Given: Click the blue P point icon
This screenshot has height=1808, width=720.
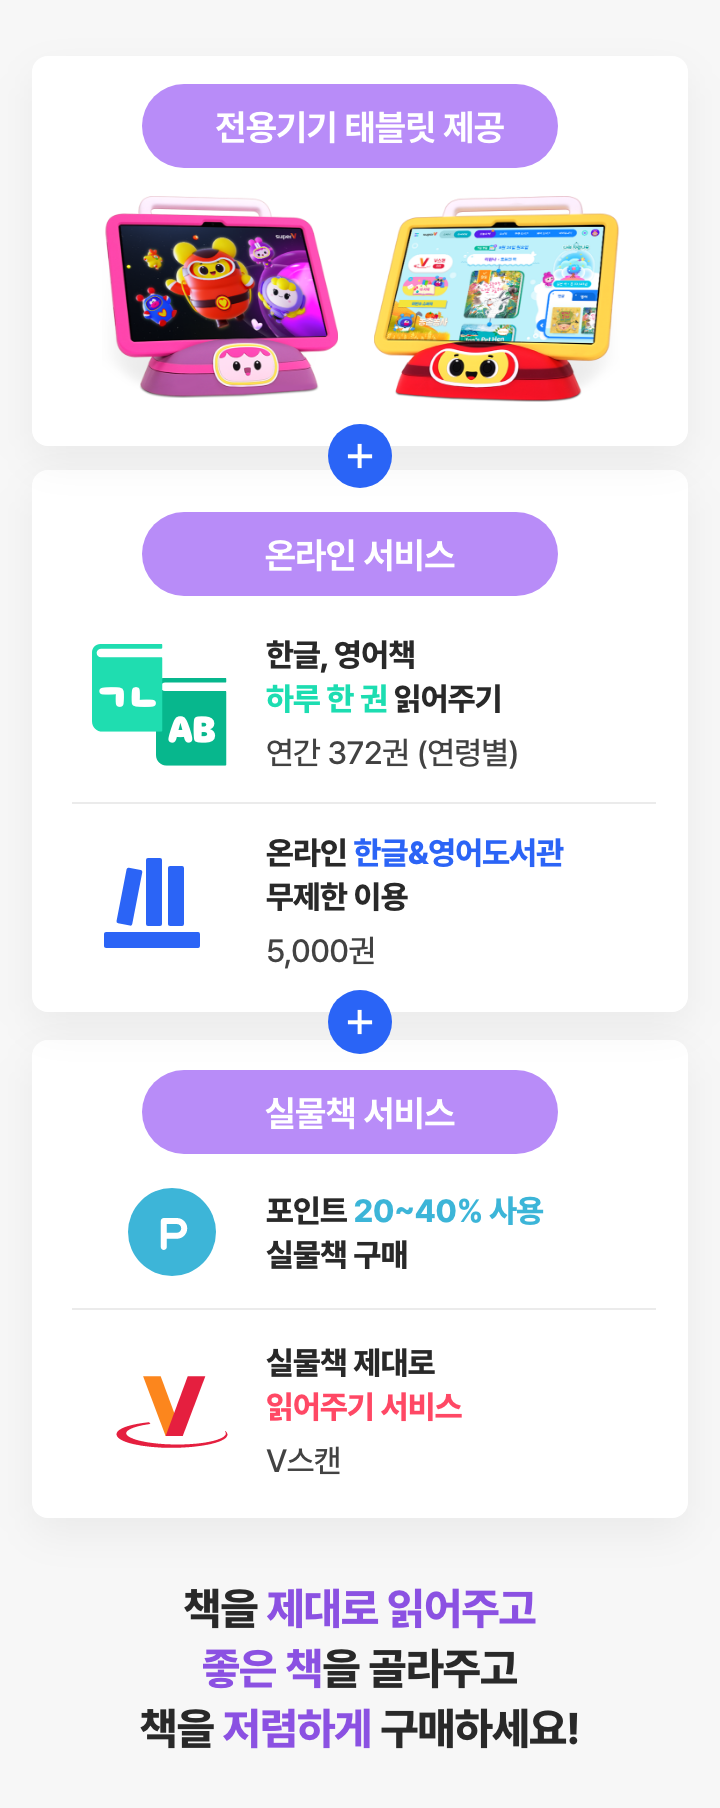Looking at the screenshot, I should pyautogui.click(x=172, y=1232).
